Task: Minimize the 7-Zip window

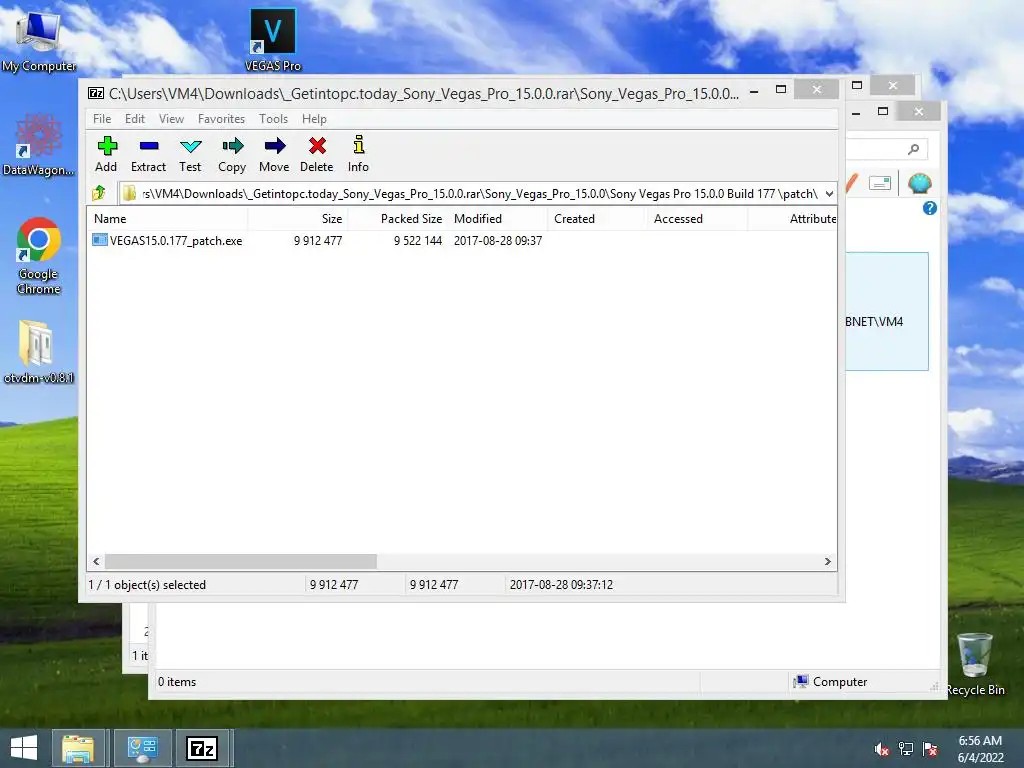Action: [754, 90]
